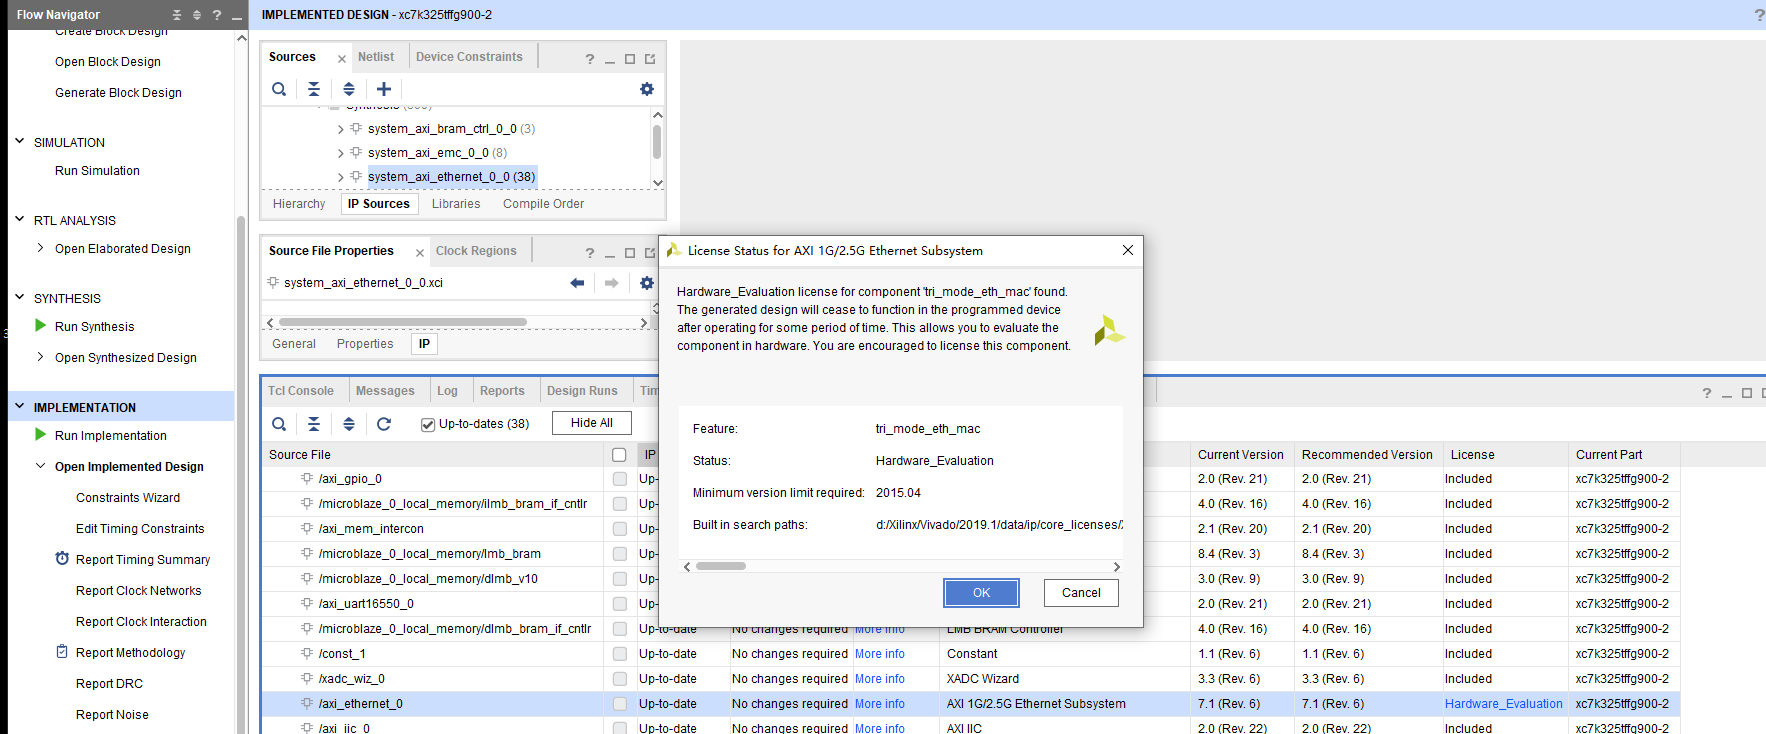
Task: Click OK in License Status dialog
Action: coord(981,593)
